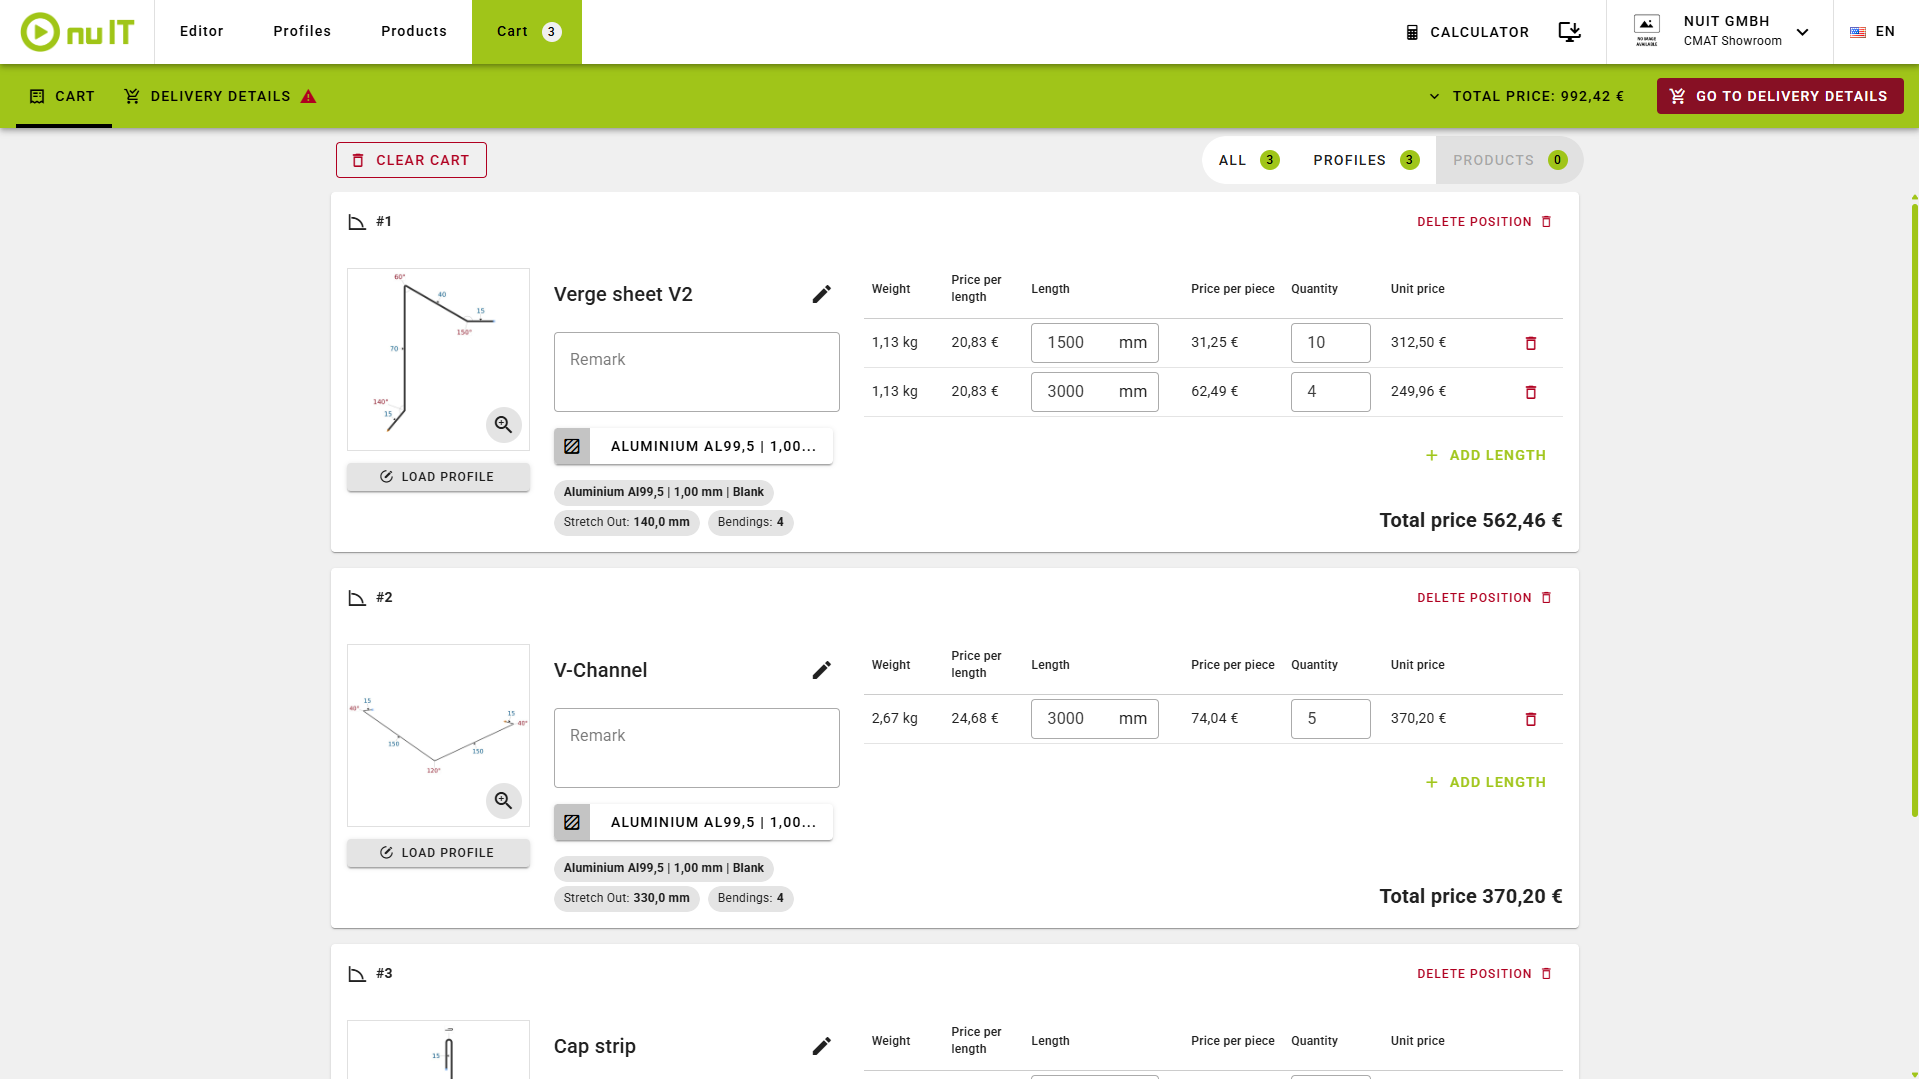Click the install/download desktop icon
Image resolution: width=1919 pixels, height=1079 pixels.
(1570, 32)
